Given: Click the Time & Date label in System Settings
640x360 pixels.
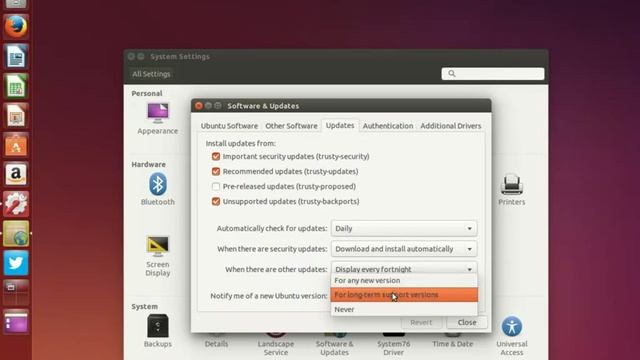Looking at the screenshot, I should click(x=452, y=344).
